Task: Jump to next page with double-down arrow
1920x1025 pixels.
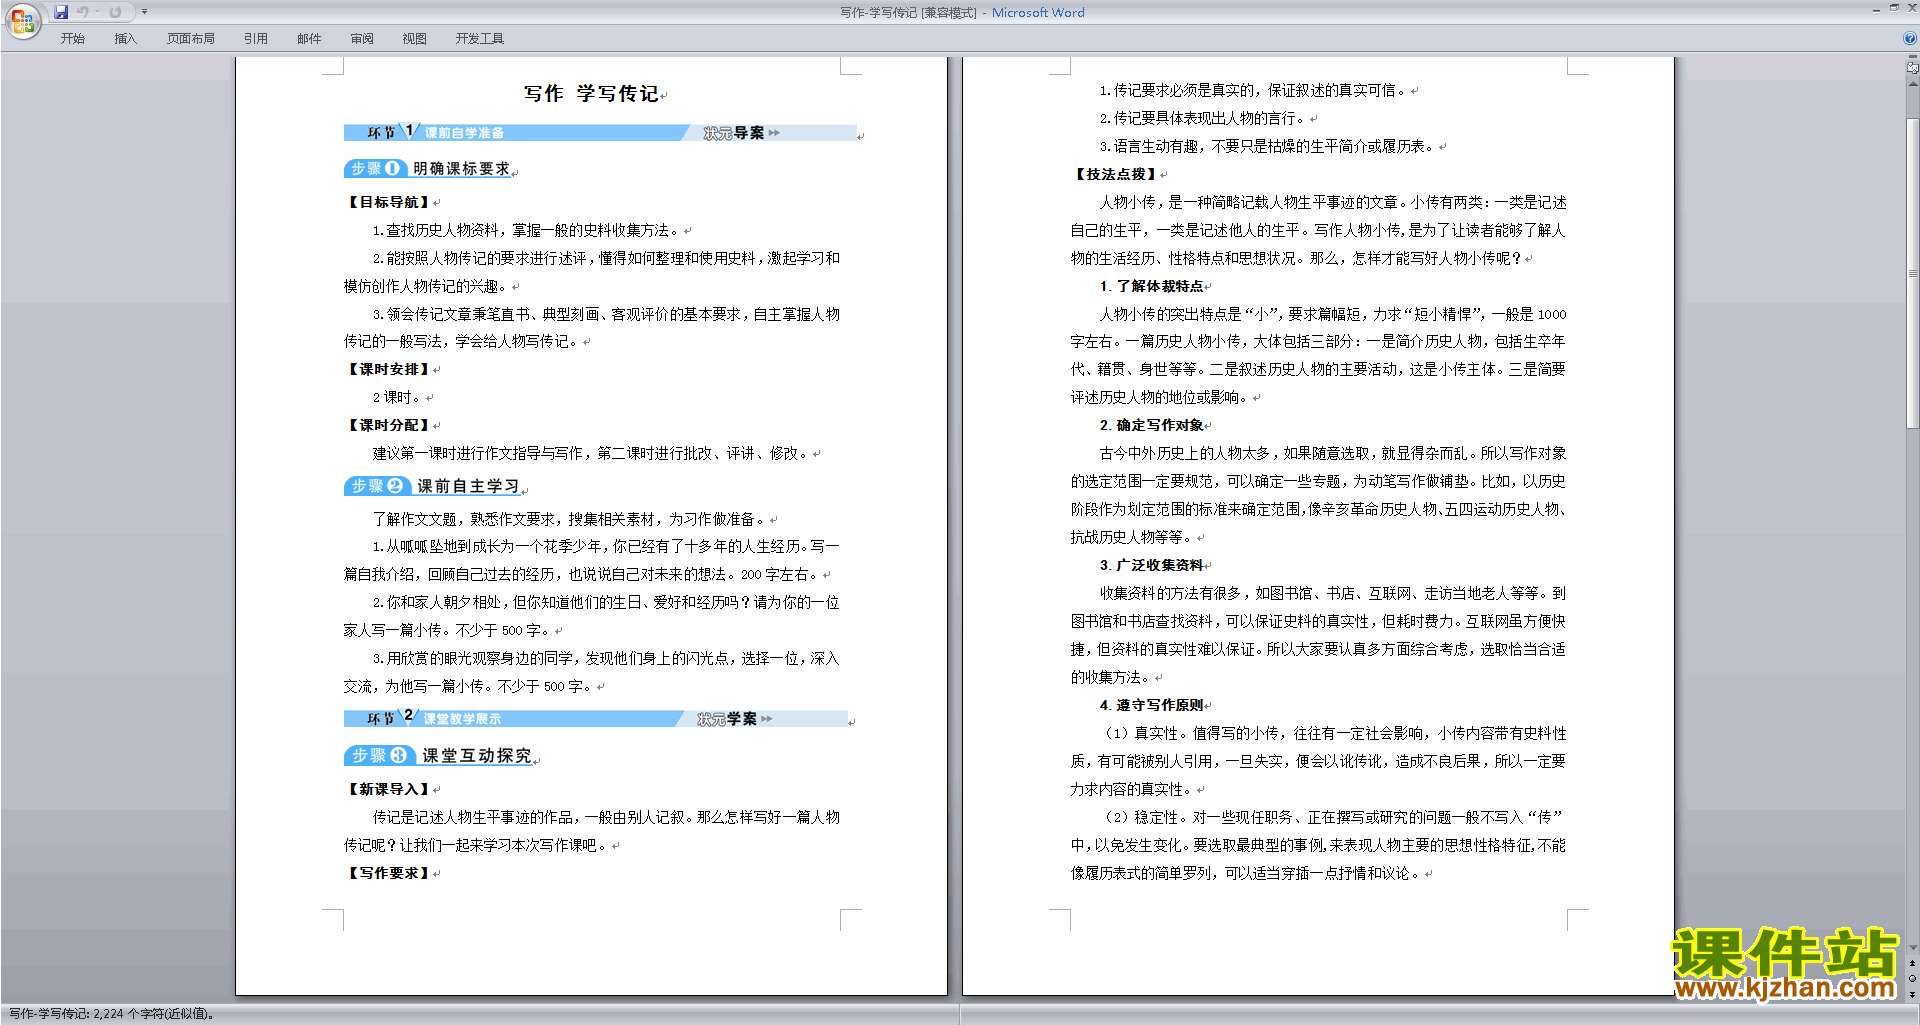Action: tap(1913, 994)
